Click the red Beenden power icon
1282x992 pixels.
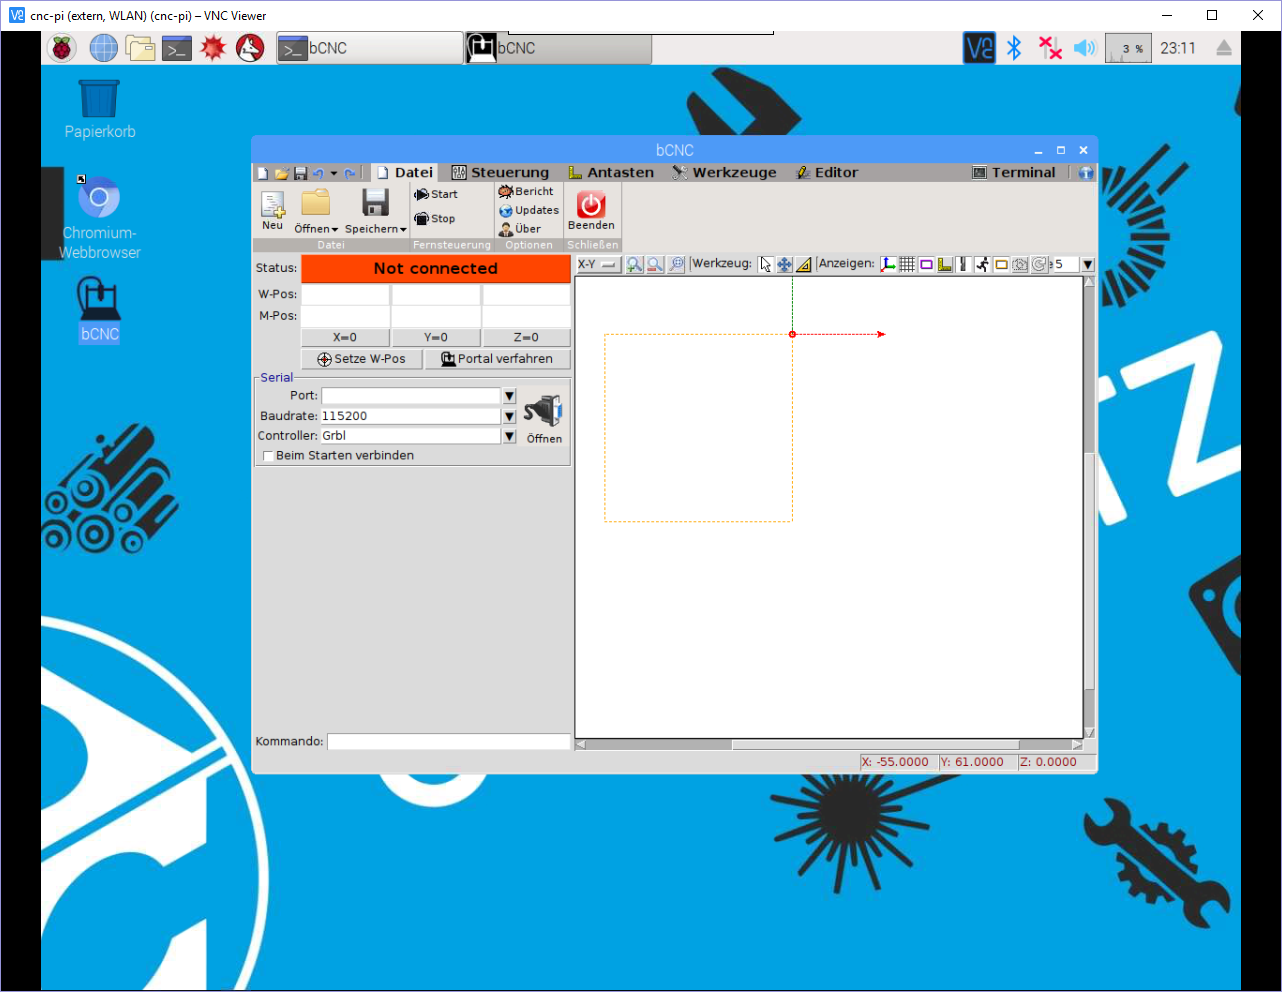[591, 204]
